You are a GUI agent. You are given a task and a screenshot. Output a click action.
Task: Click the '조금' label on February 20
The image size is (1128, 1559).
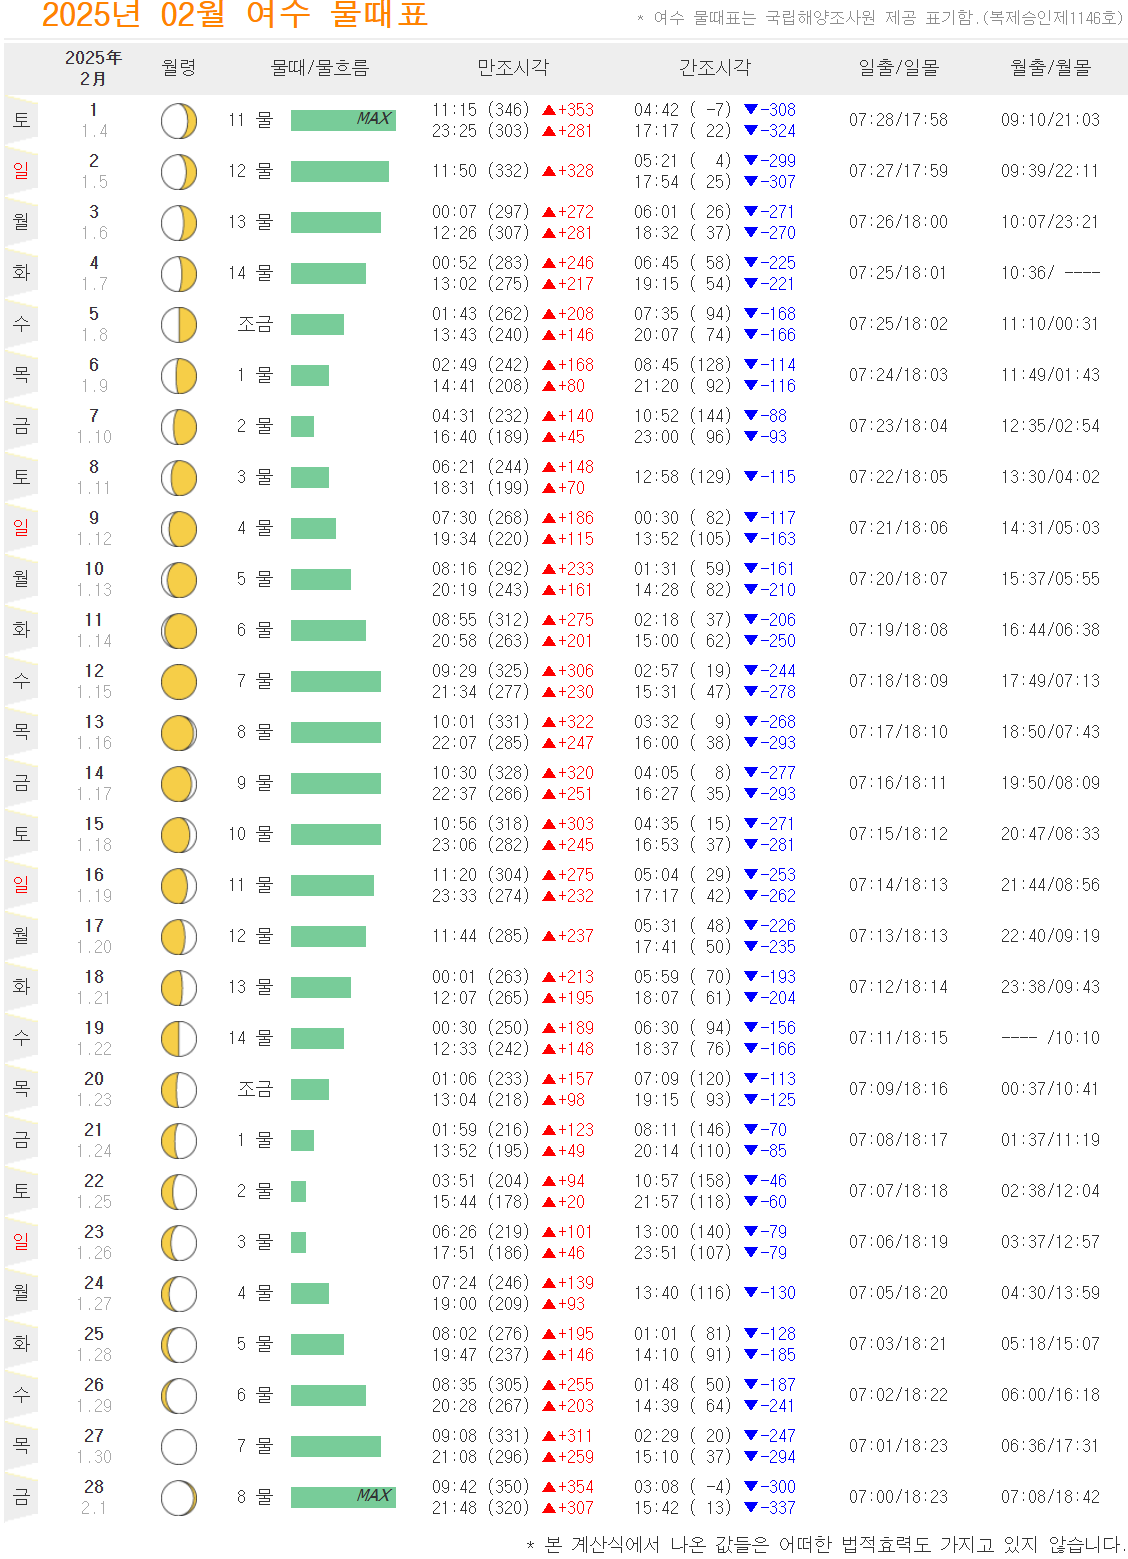pos(255,1089)
